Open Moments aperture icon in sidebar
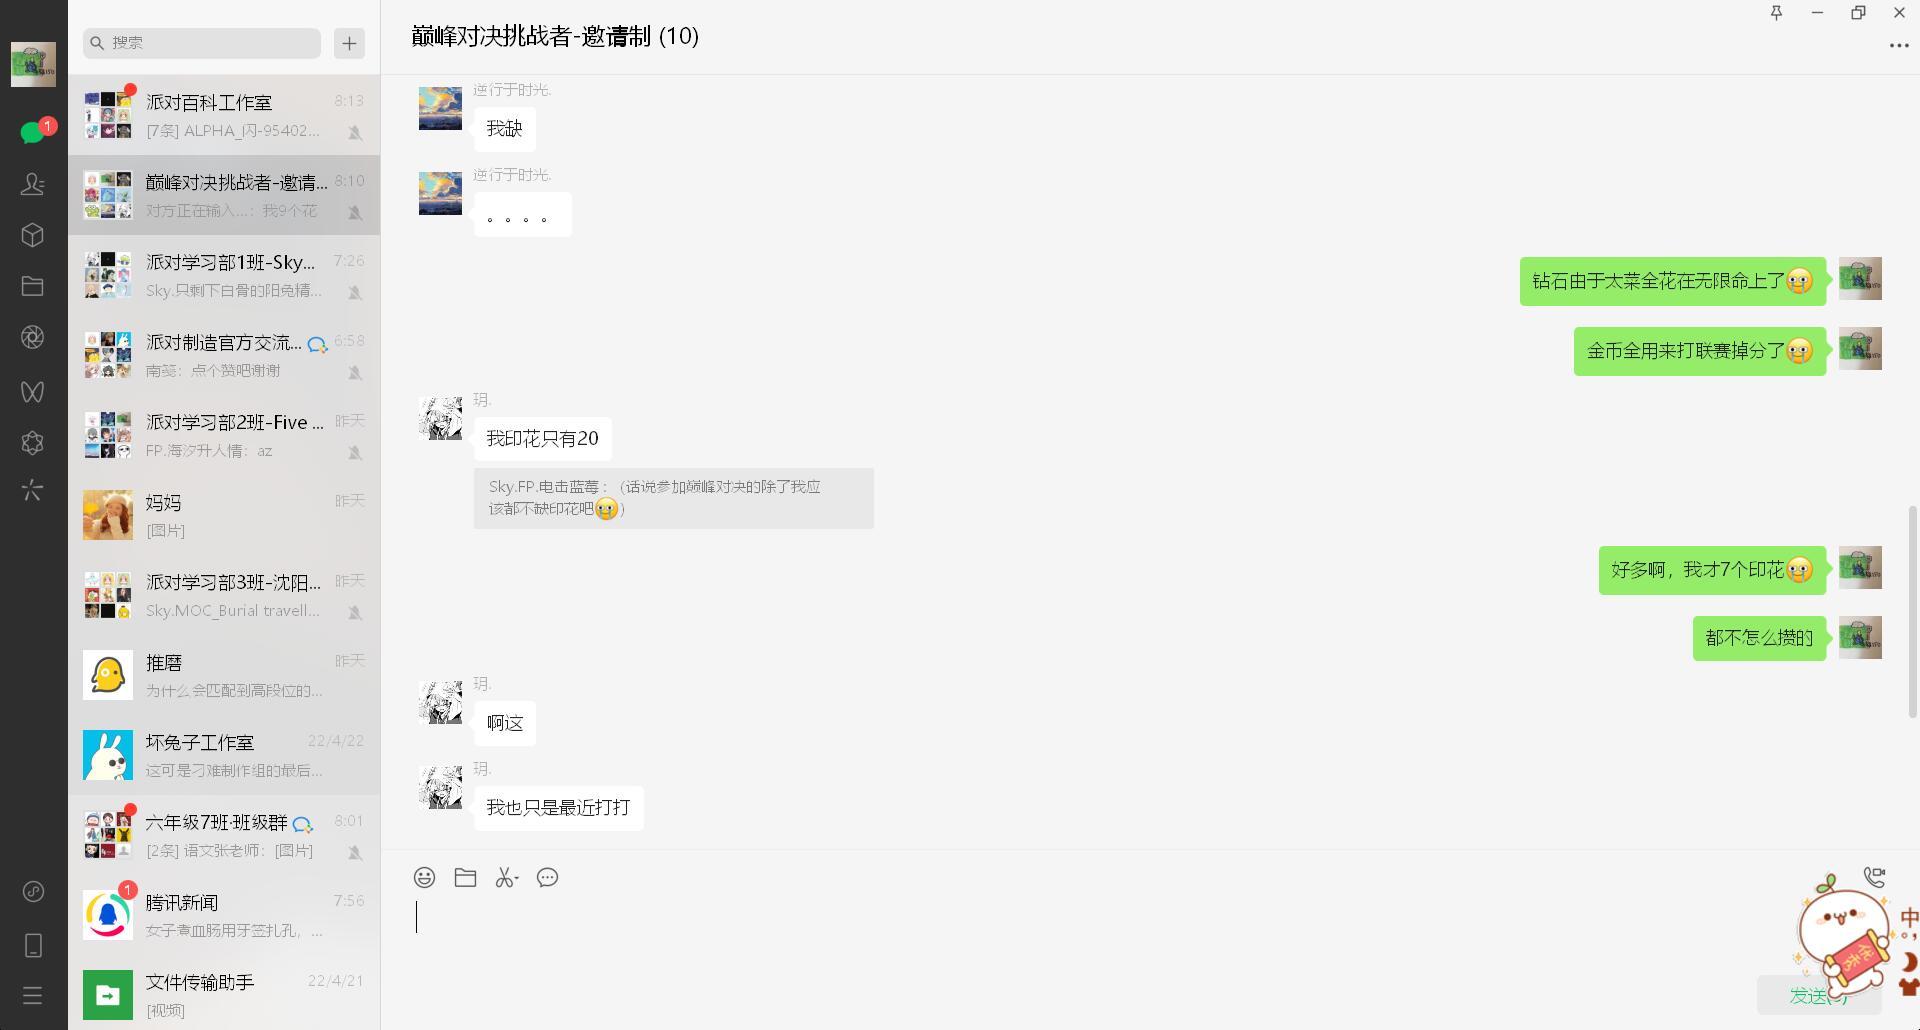Screen dimensions: 1920x1030 pos(33,337)
